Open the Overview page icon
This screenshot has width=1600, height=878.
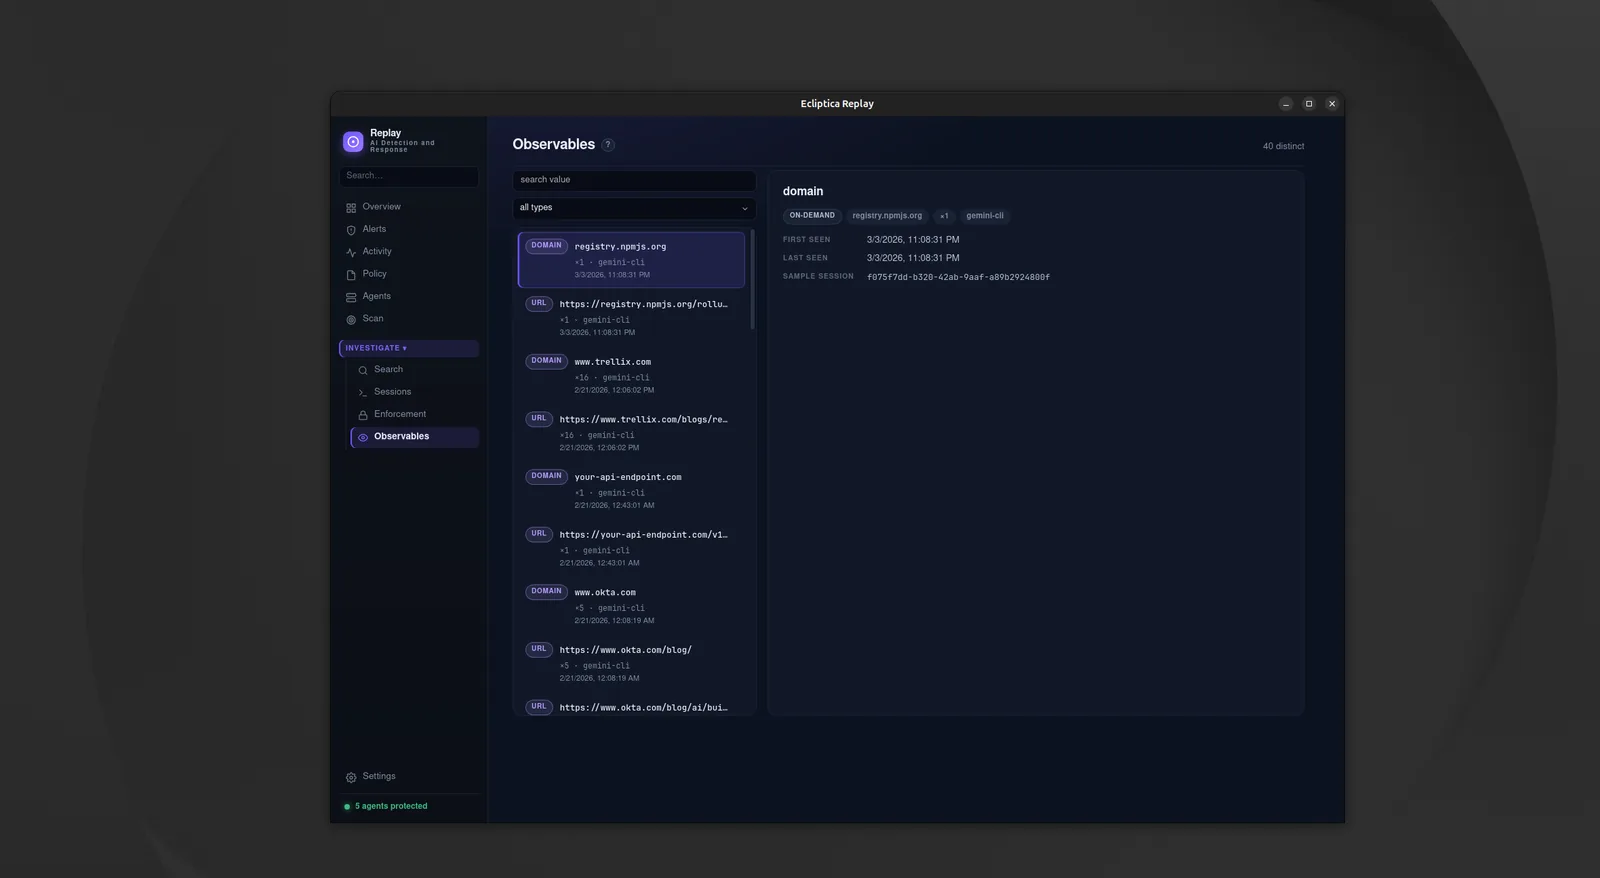coord(351,208)
